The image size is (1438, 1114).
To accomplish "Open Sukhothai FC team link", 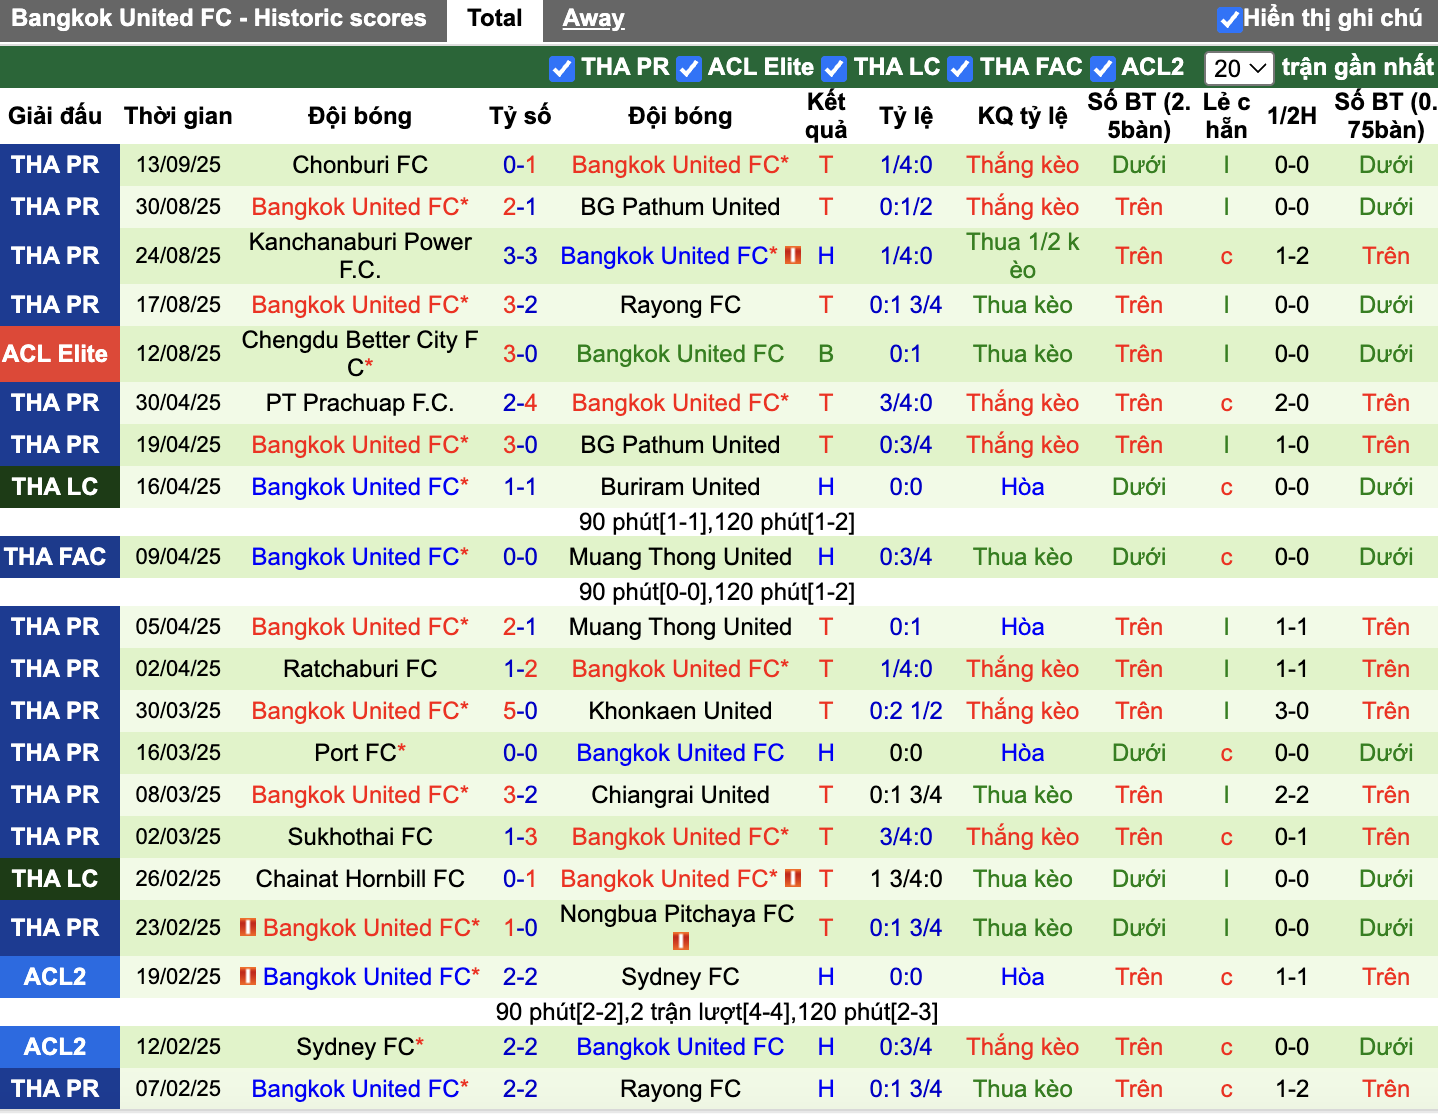I will click(360, 837).
